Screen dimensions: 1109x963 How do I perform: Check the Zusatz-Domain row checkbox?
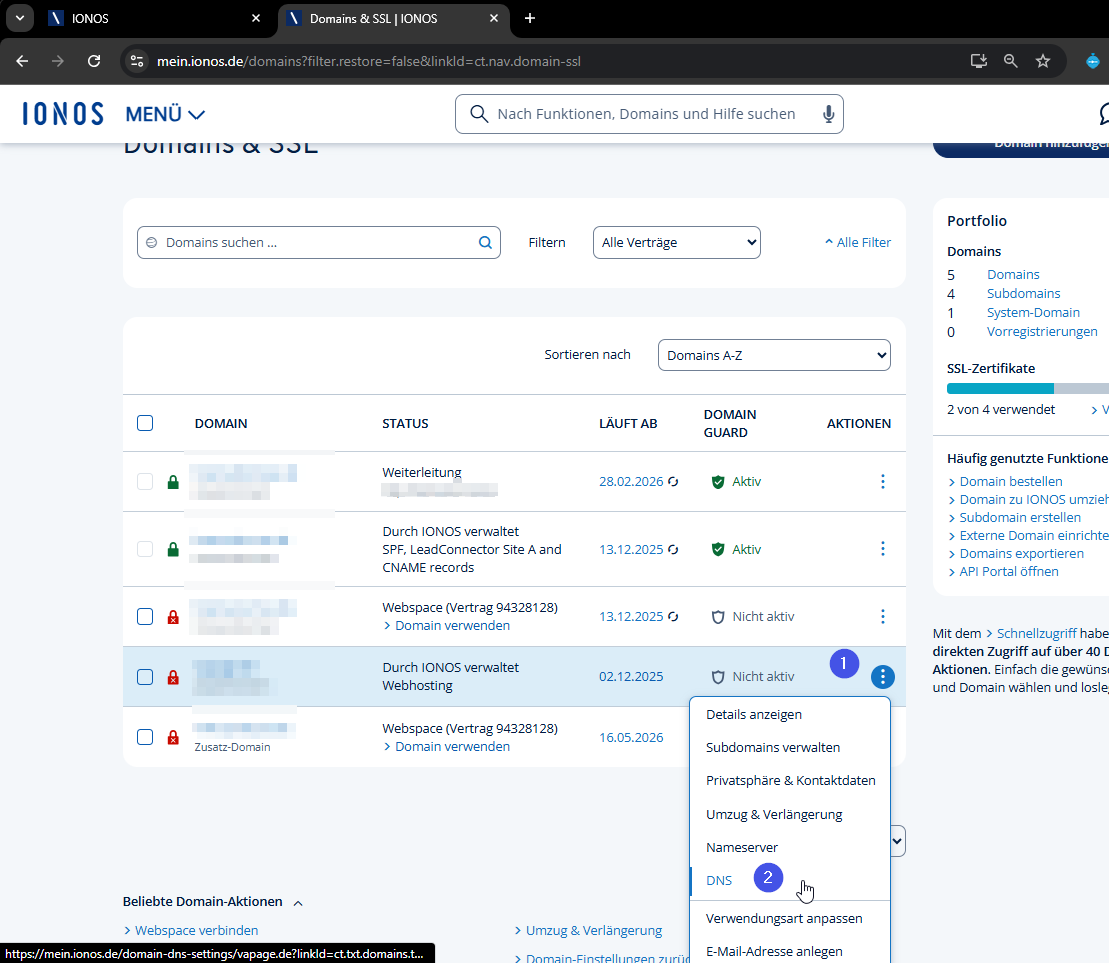click(x=145, y=737)
